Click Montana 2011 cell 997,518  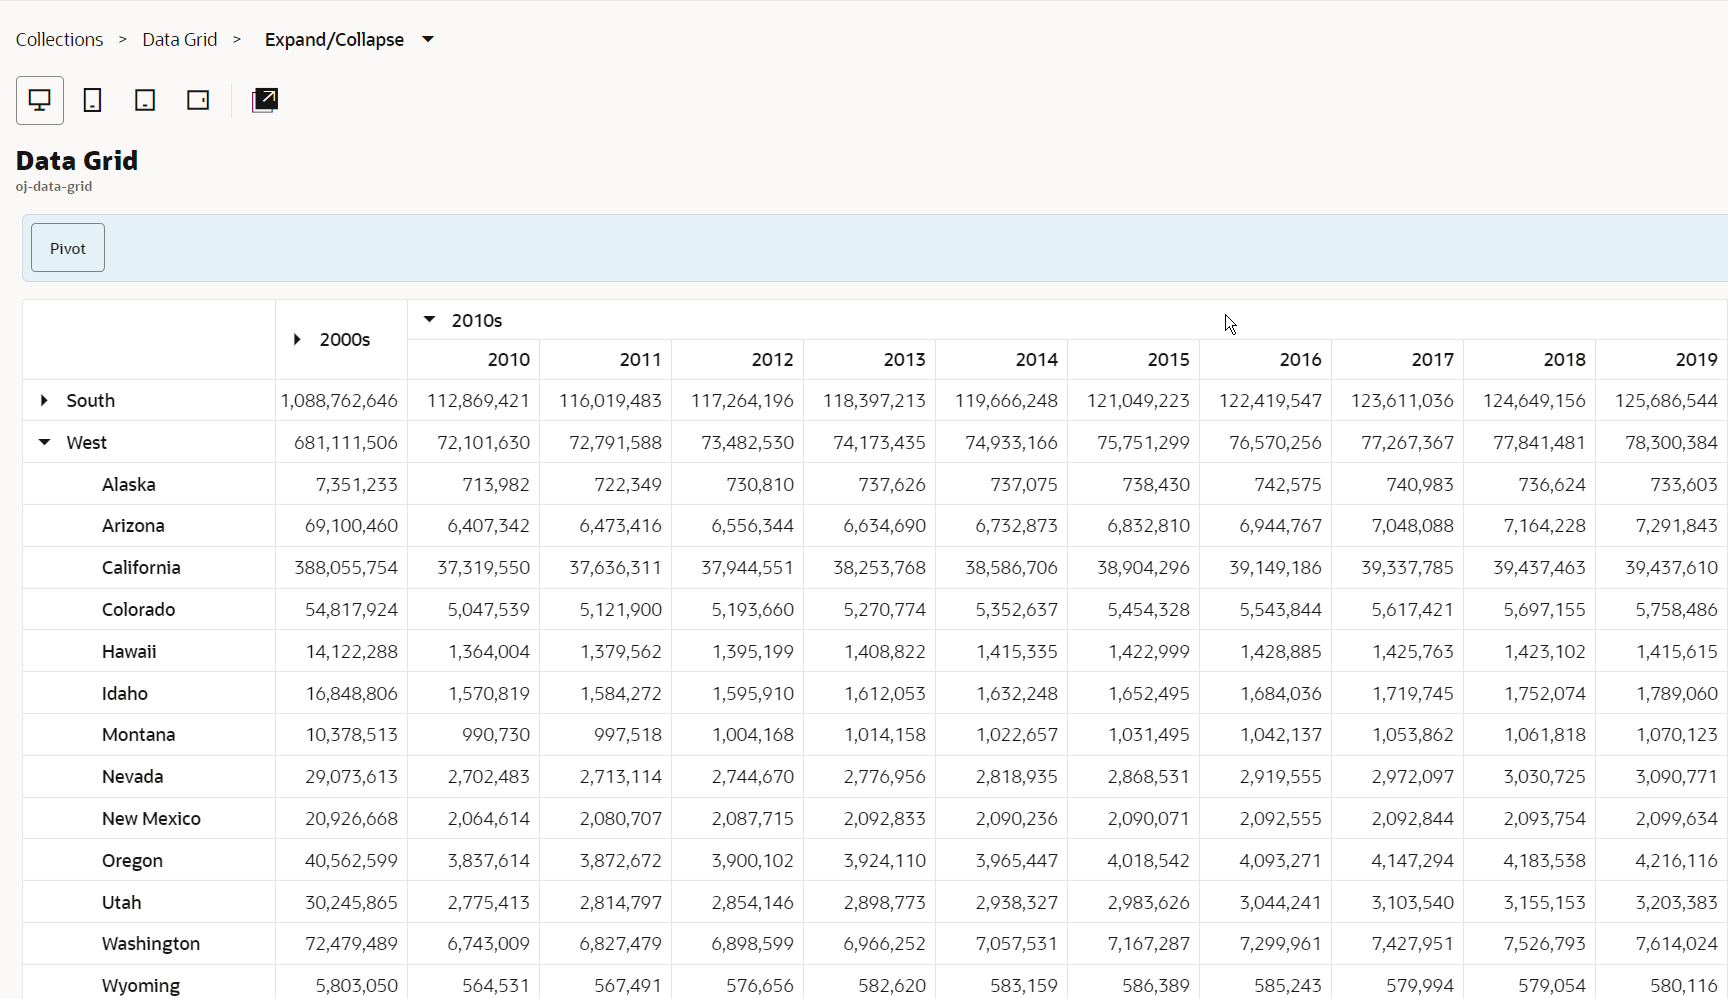606,735
